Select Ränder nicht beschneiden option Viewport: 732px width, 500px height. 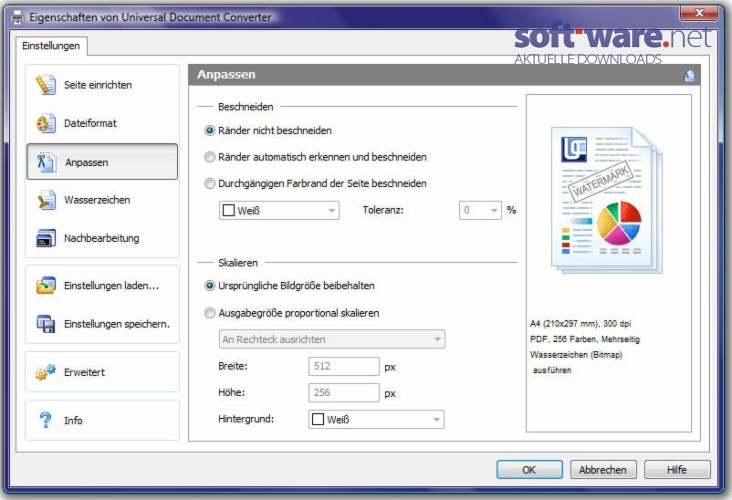coord(268,131)
